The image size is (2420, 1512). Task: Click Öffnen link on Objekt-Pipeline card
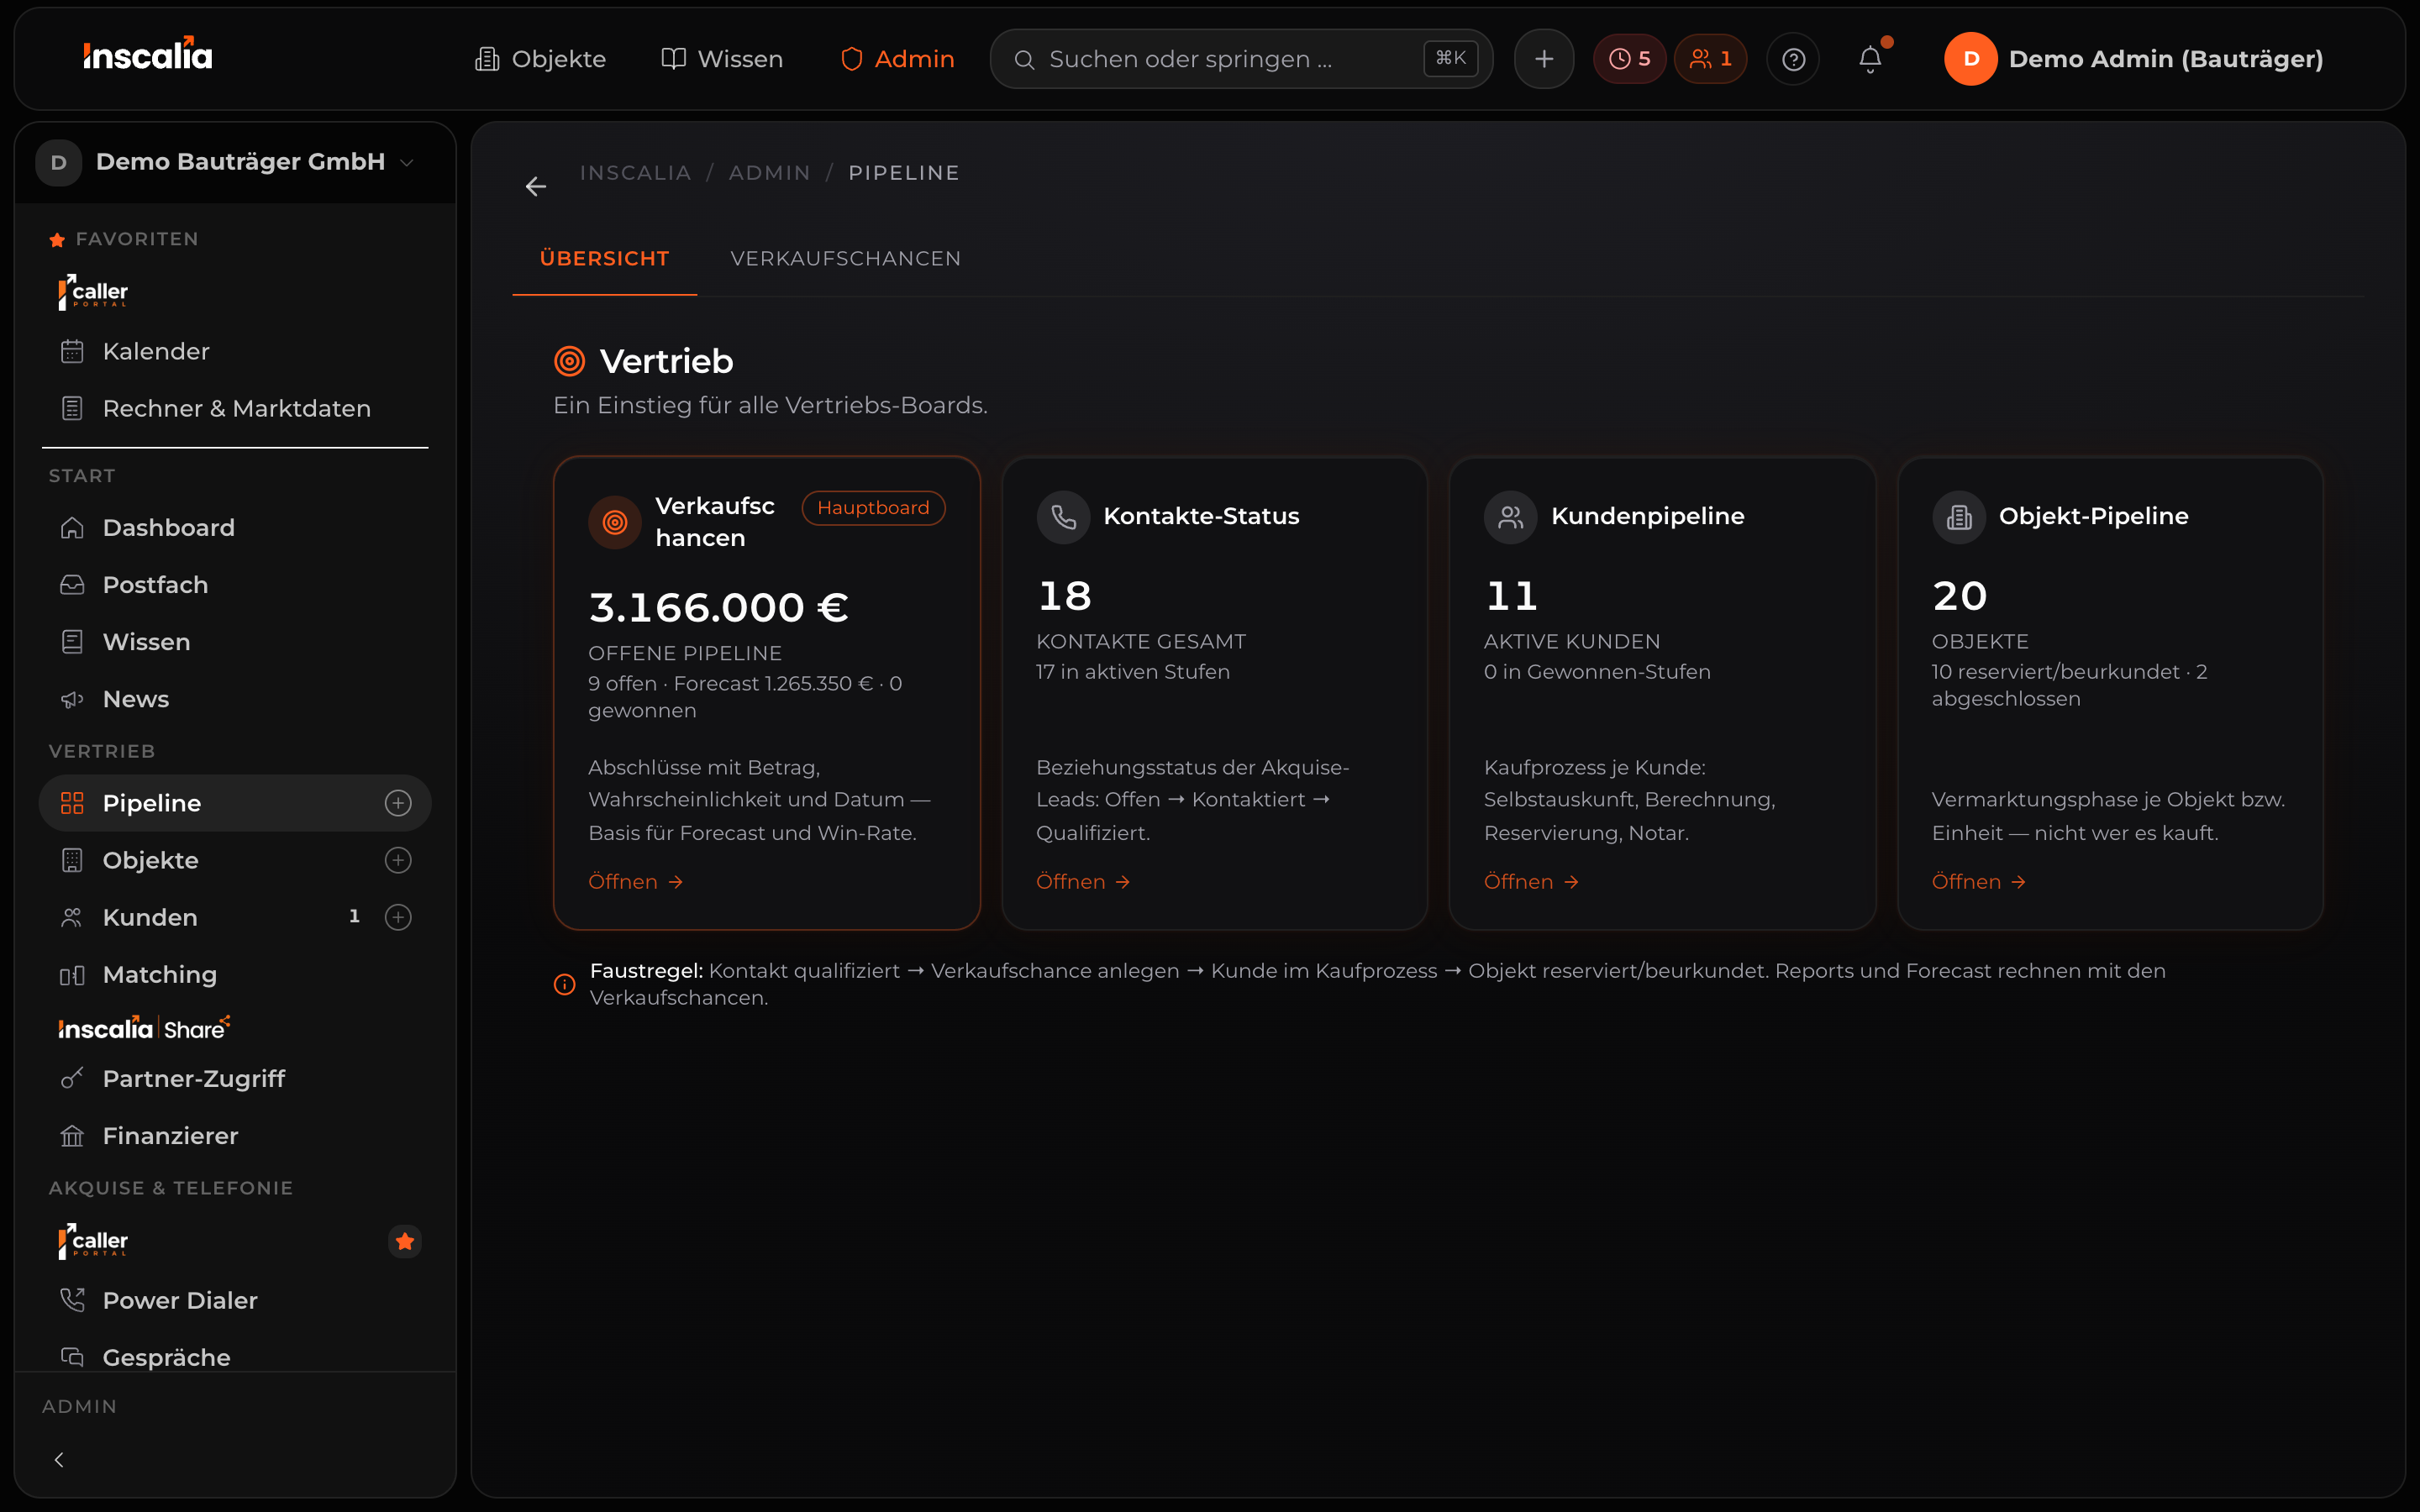1979,881
